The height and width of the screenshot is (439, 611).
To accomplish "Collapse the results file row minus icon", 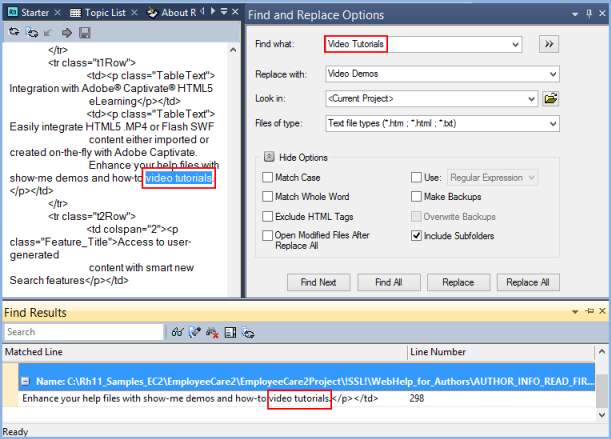I will (x=24, y=382).
